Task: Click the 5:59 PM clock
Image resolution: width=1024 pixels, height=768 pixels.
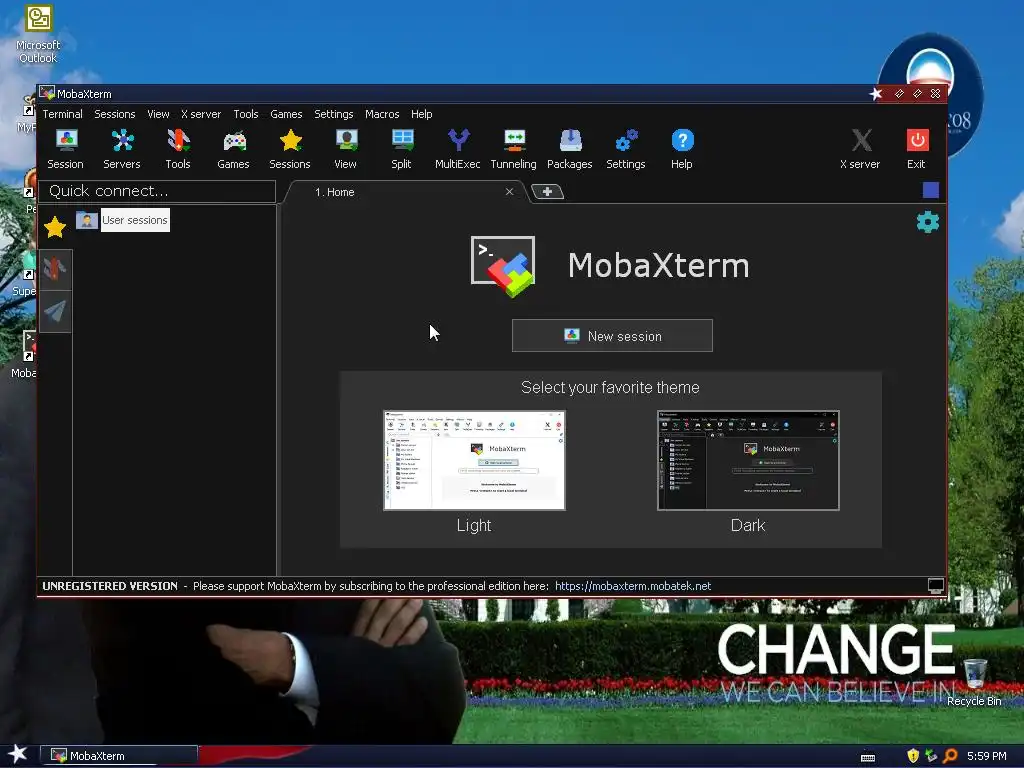Action: point(987,756)
